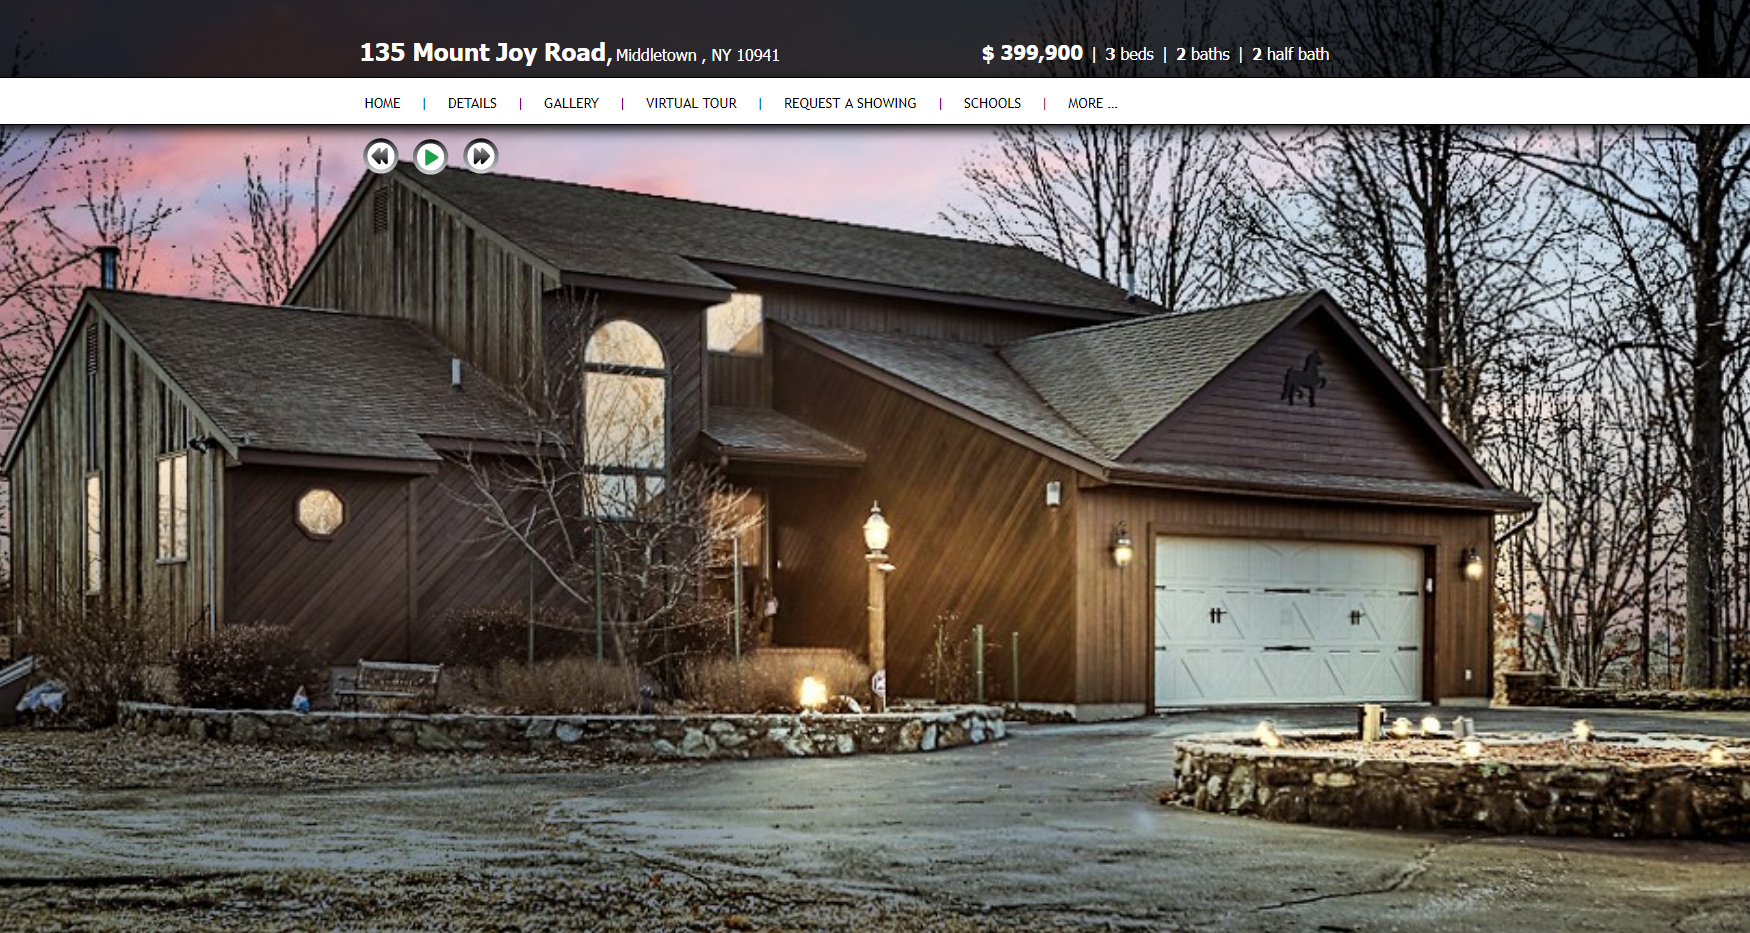Click the horse silhouette on garage gable

(1304, 378)
